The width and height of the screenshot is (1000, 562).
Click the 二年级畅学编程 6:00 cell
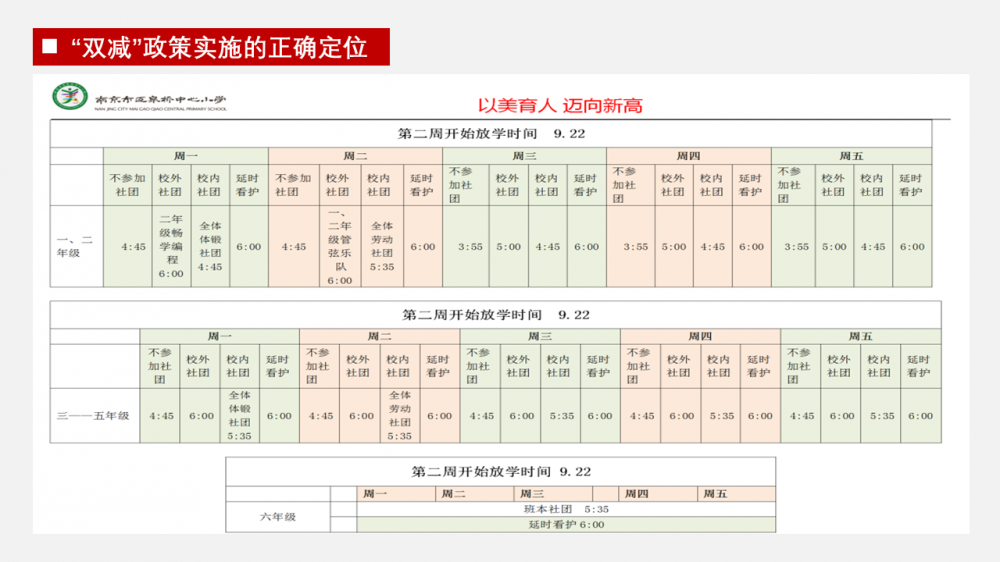tap(170, 246)
